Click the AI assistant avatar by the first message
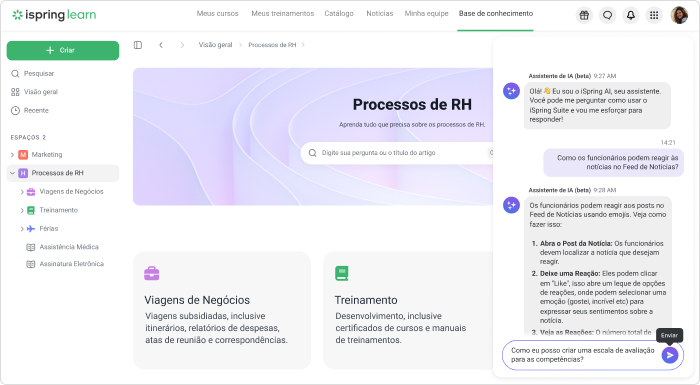Viewport: 700px width, 385px height. coord(511,91)
